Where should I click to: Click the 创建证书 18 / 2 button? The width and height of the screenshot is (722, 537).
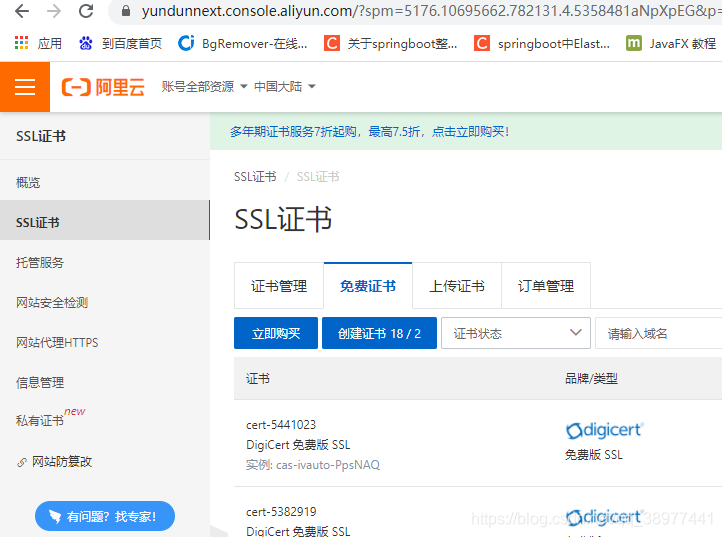click(379, 333)
